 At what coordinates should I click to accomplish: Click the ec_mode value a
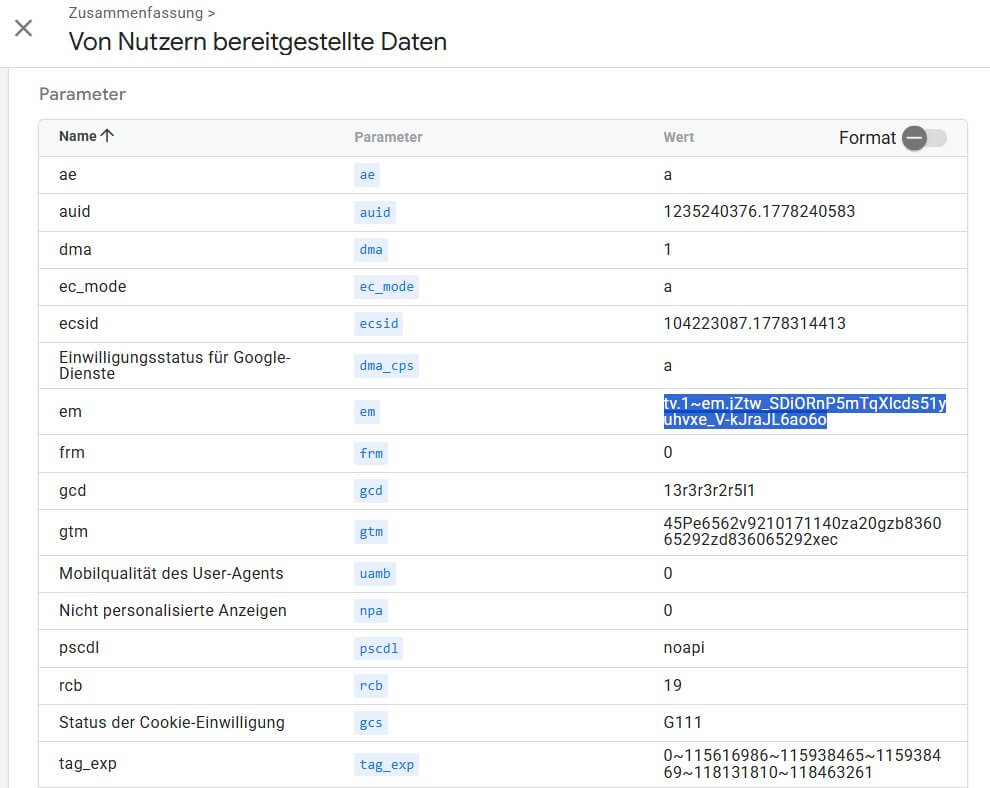(x=667, y=287)
